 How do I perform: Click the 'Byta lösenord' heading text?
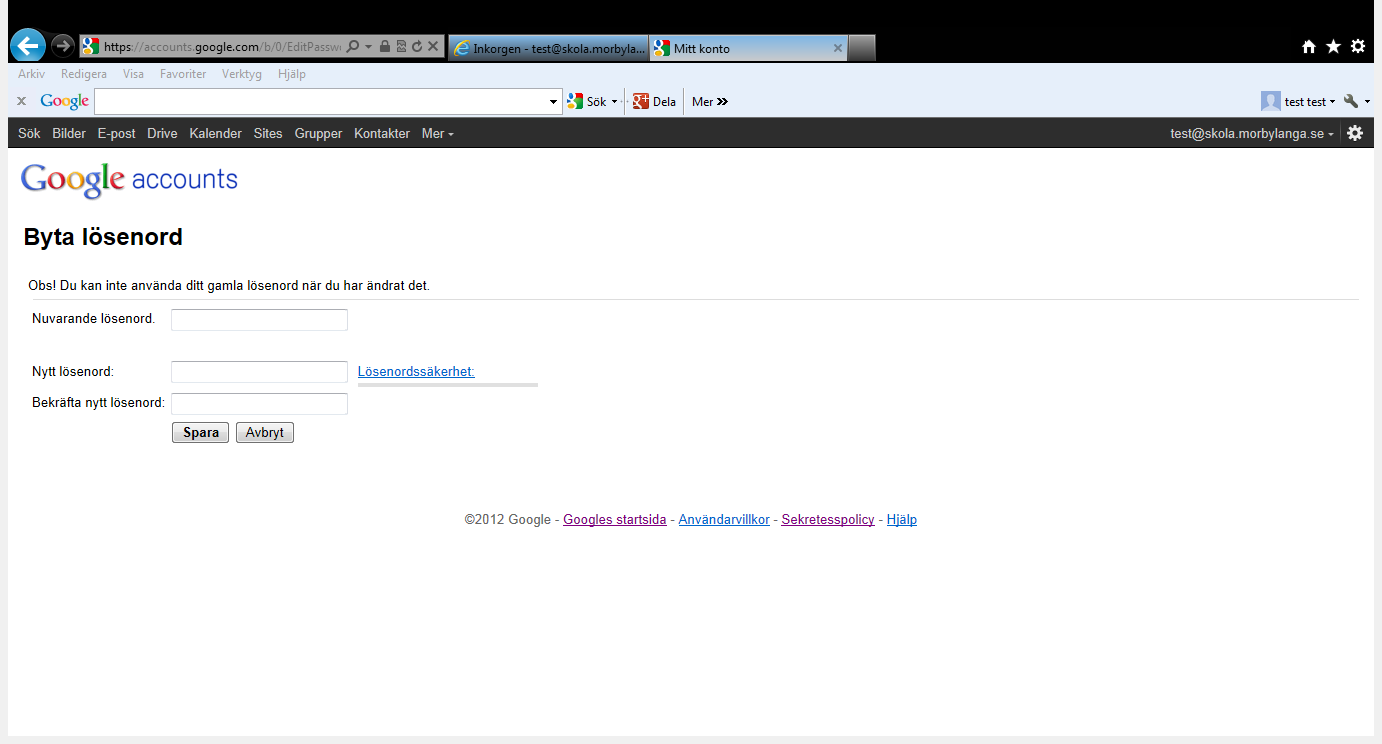103,238
